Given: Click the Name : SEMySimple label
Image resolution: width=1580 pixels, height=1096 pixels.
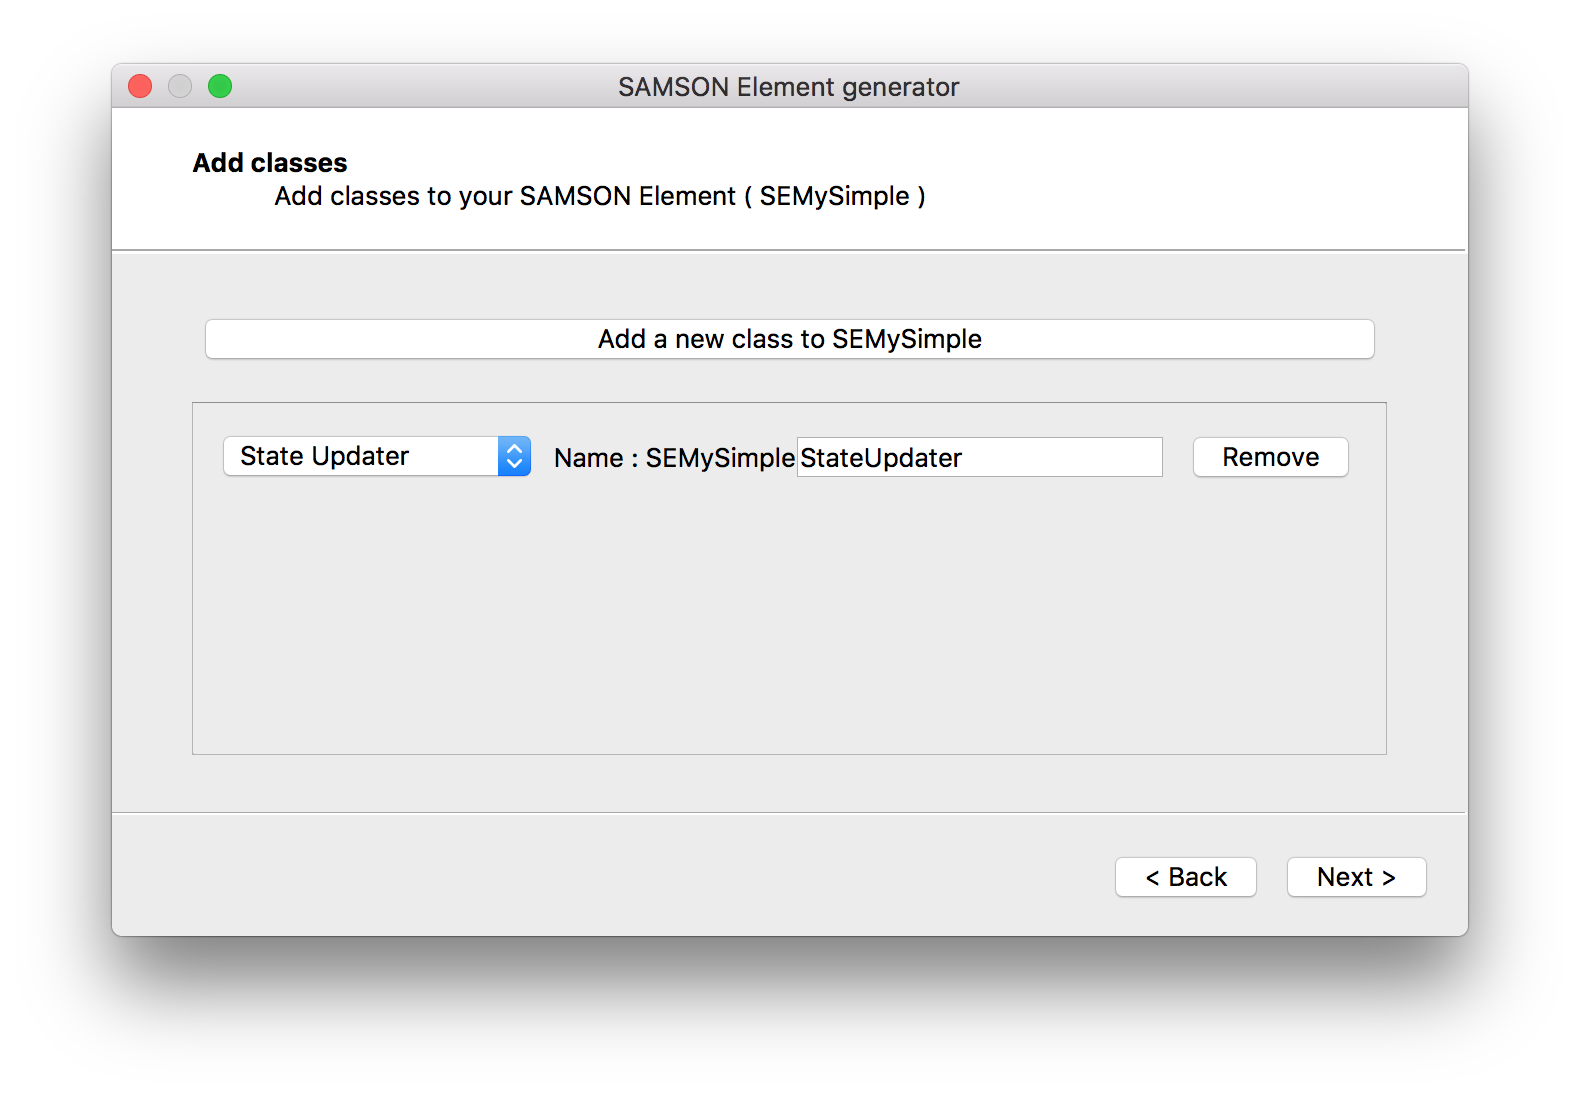Looking at the screenshot, I should click(x=671, y=457).
